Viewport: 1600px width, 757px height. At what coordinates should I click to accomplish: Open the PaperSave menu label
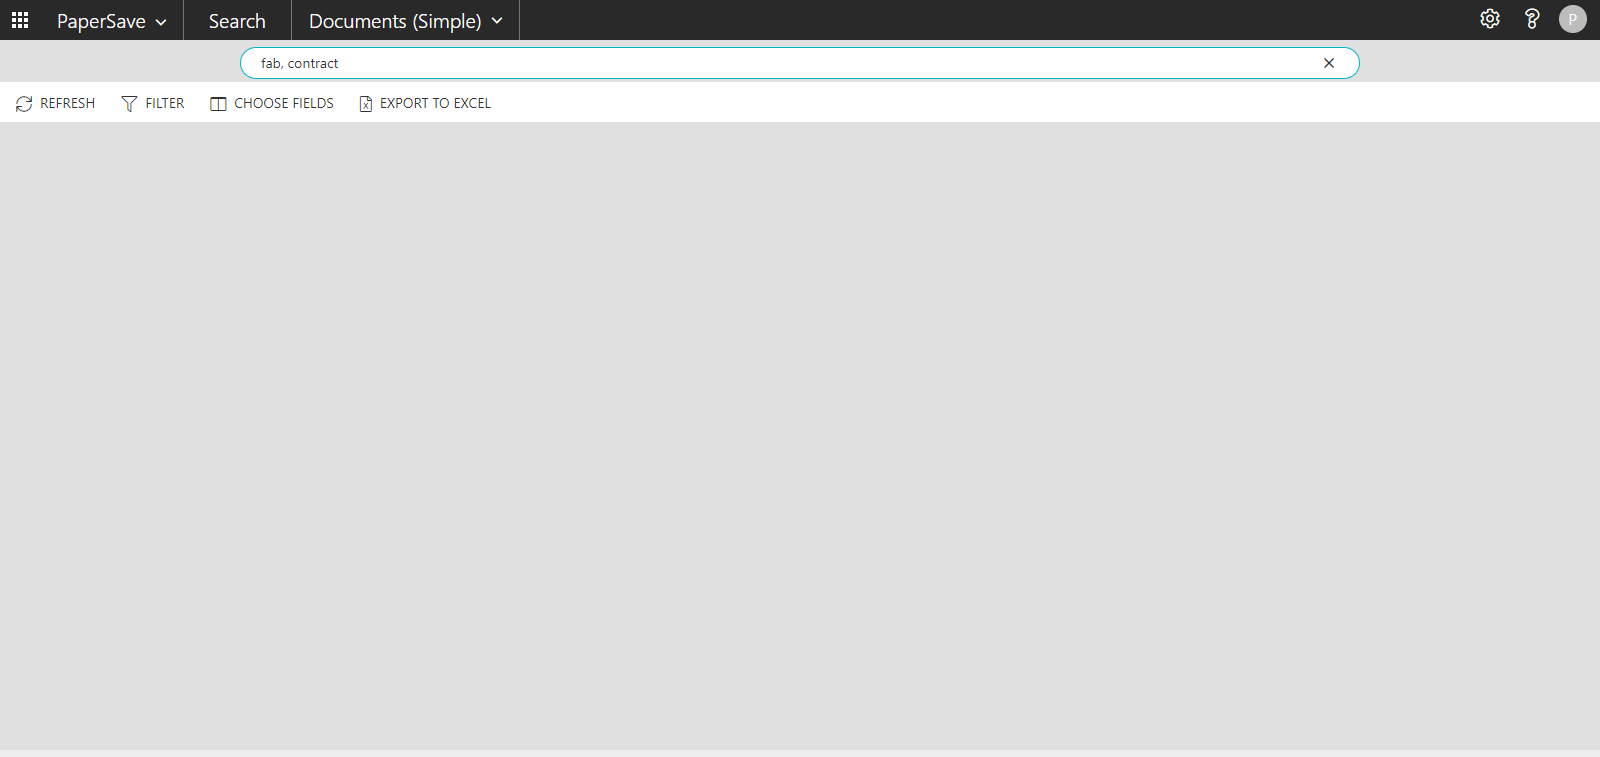(x=101, y=21)
